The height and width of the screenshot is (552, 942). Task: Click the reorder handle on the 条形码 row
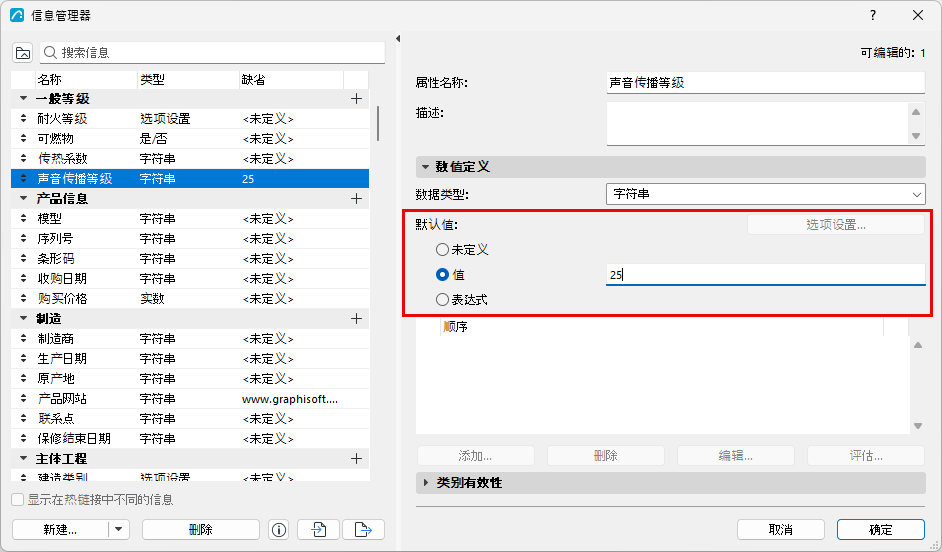tap(23, 258)
